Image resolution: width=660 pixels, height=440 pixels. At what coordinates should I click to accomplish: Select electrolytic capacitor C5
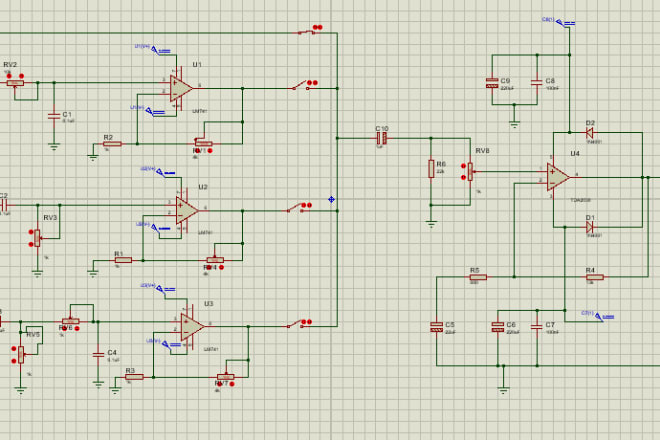(436, 327)
